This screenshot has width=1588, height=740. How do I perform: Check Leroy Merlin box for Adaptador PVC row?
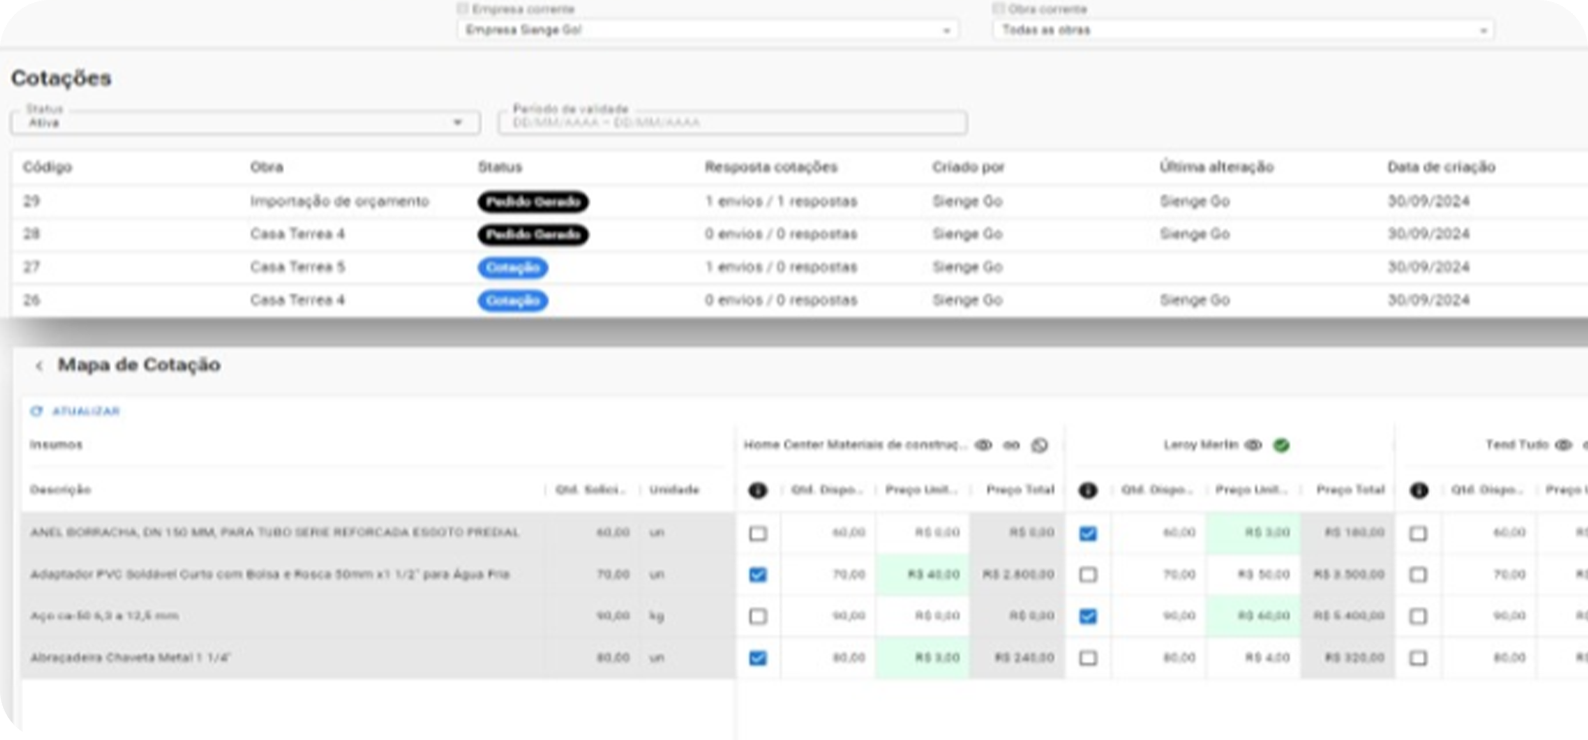click(x=1088, y=575)
